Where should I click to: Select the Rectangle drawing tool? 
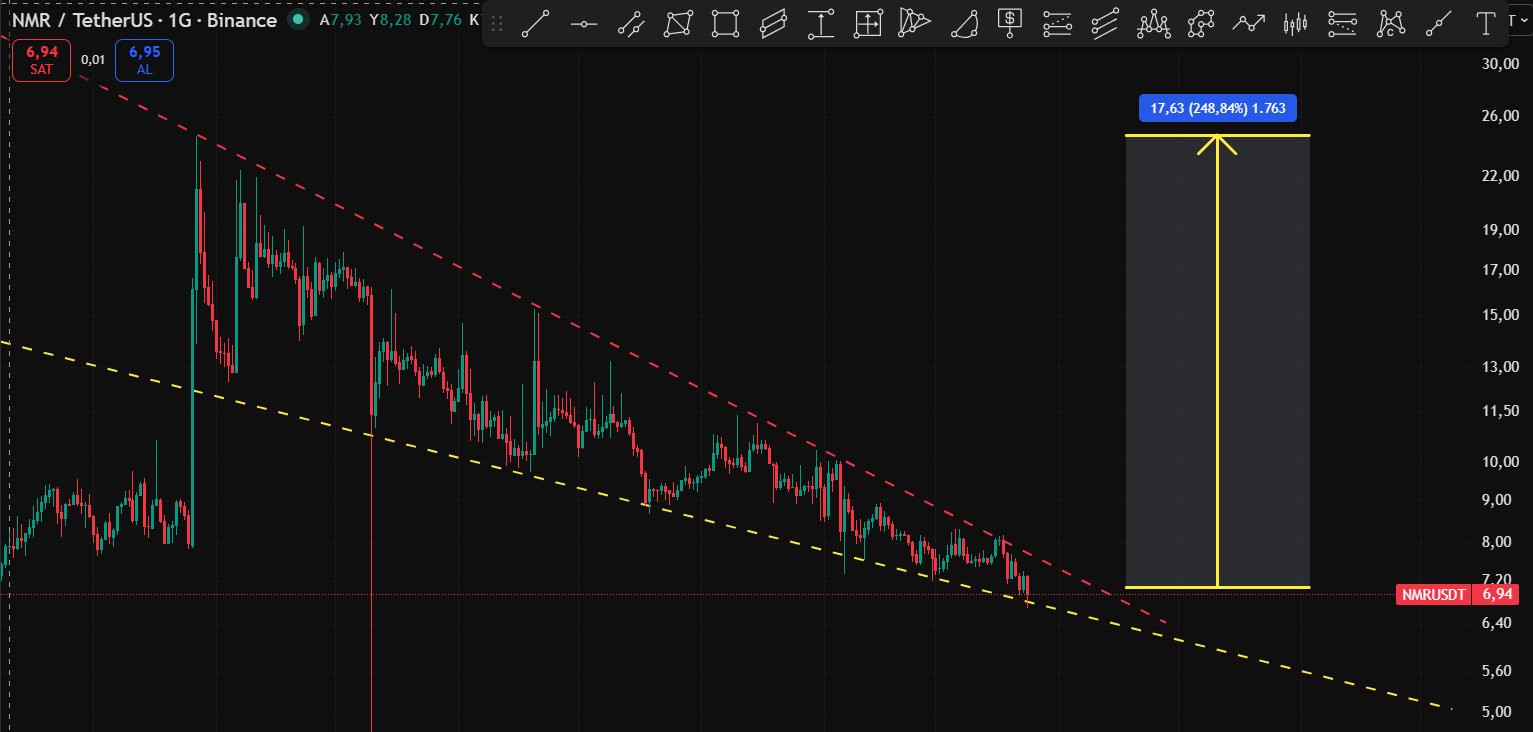[x=726, y=23]
